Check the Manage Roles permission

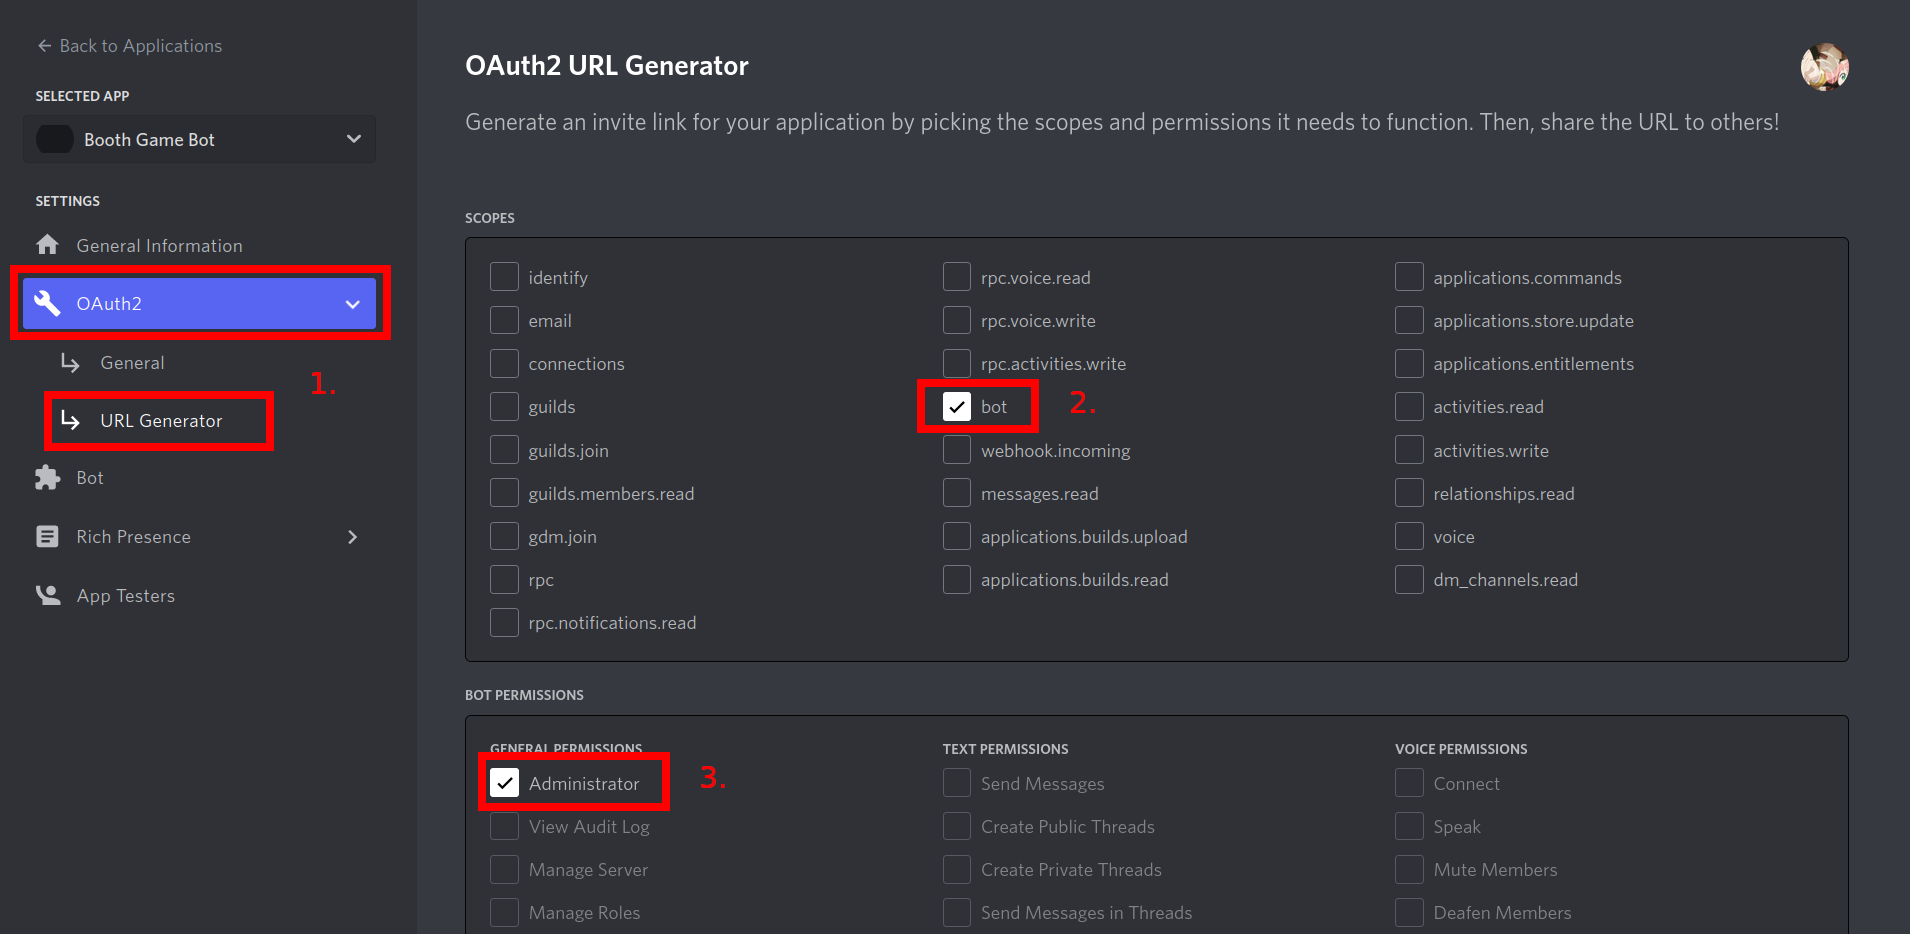coord(504,912)
